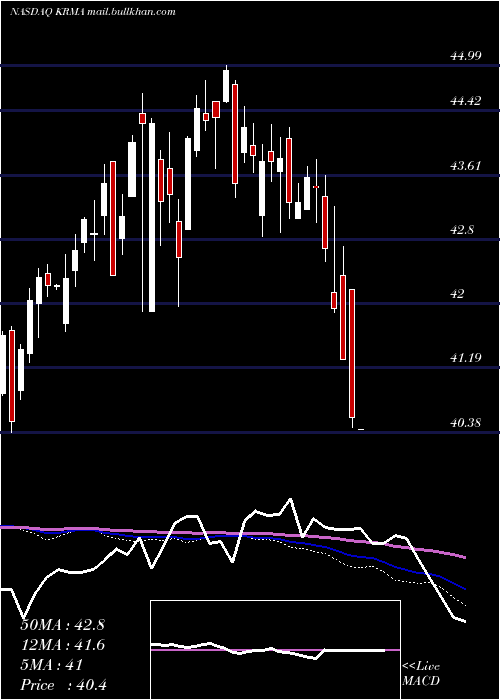Image resolution: width=500 pixels, height=700 pixels.
Task: Click the 5MA : 41 readout
Action: (x=52, y=665)
